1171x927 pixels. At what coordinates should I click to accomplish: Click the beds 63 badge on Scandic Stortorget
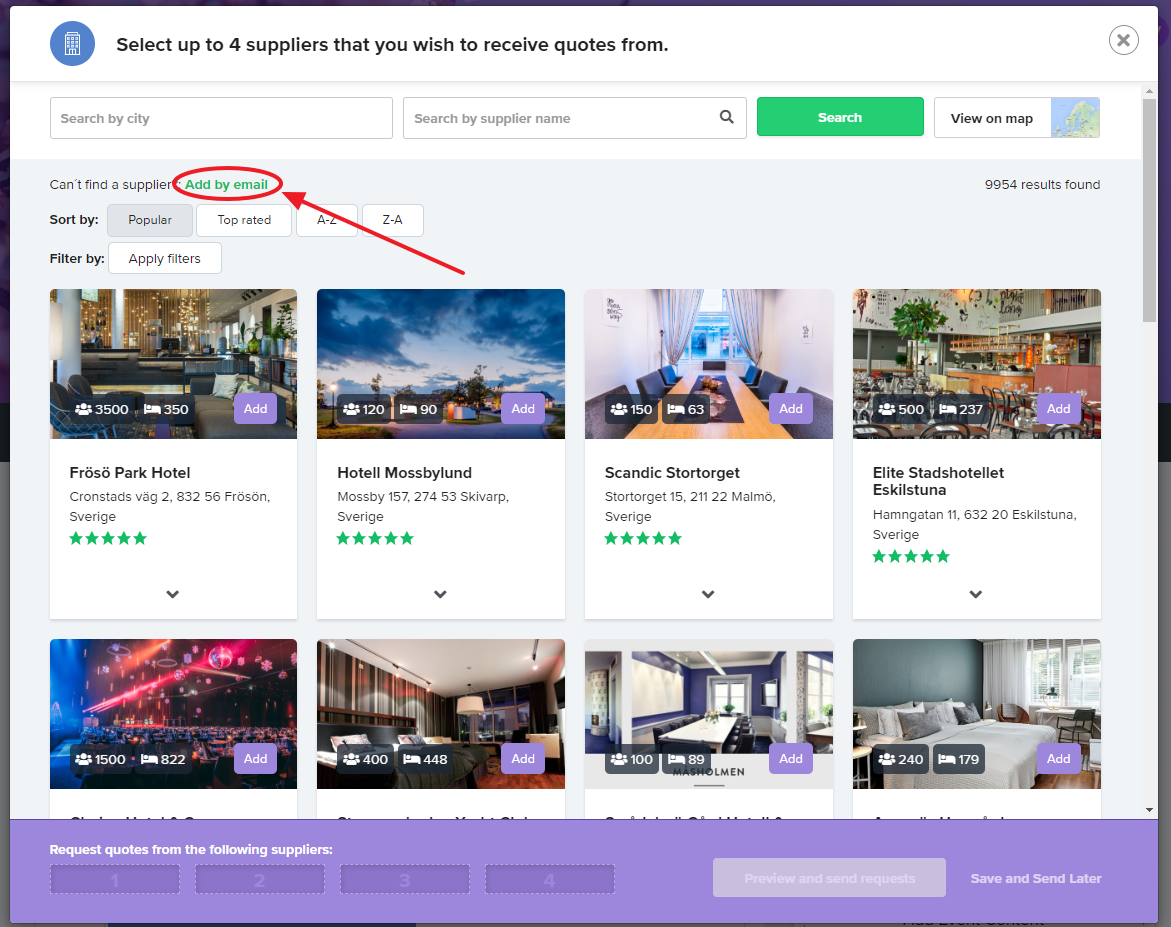(x=686, y=409)
